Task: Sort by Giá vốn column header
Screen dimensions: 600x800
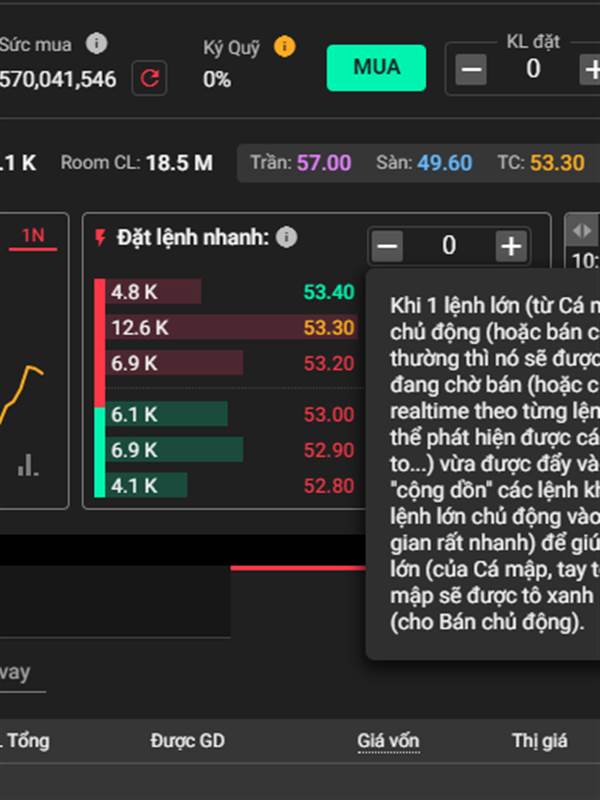Action: (x=388, y=741)
